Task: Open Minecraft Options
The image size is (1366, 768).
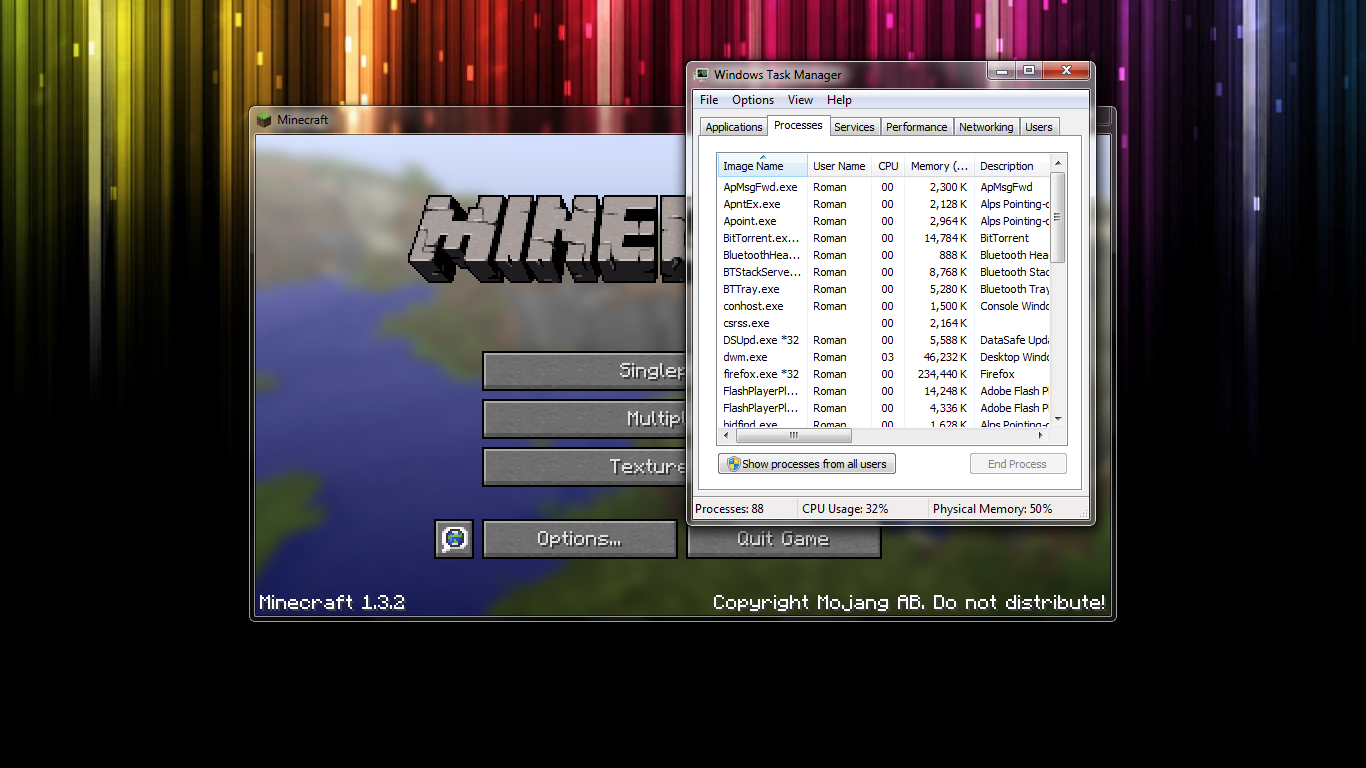Action: tap(579, 539)
